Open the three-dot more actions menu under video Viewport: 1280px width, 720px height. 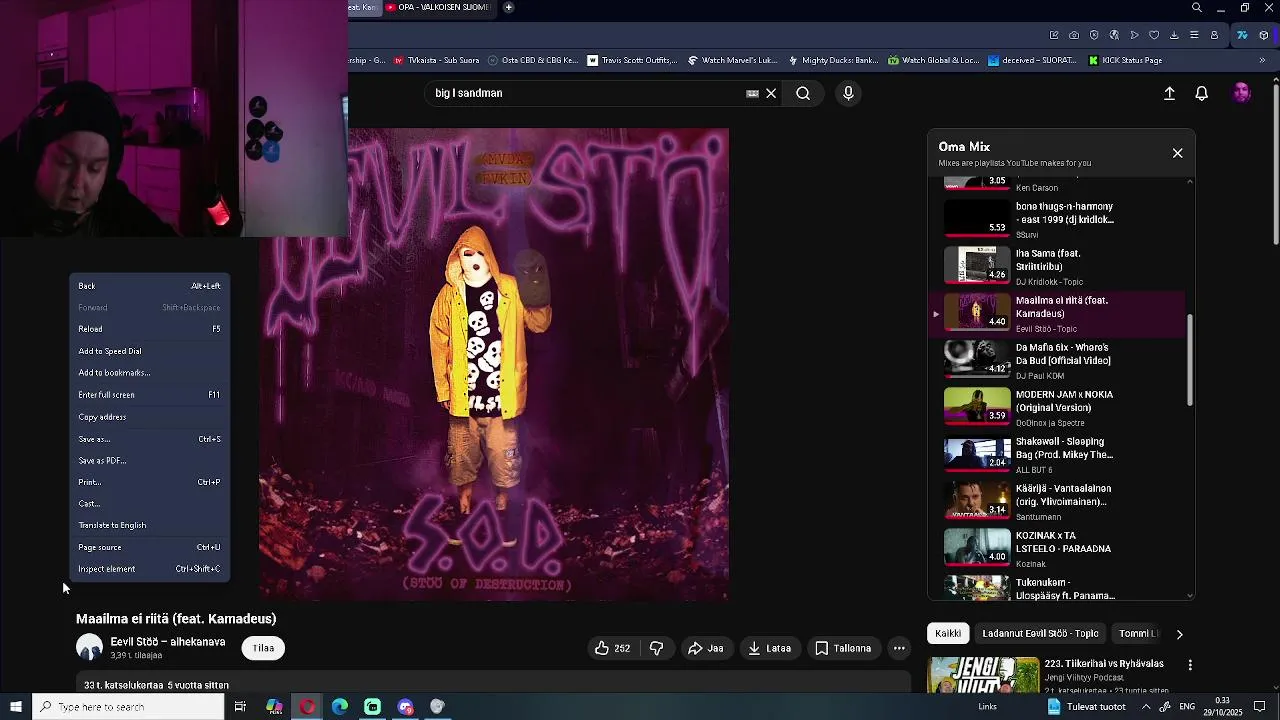pos(899,648)
